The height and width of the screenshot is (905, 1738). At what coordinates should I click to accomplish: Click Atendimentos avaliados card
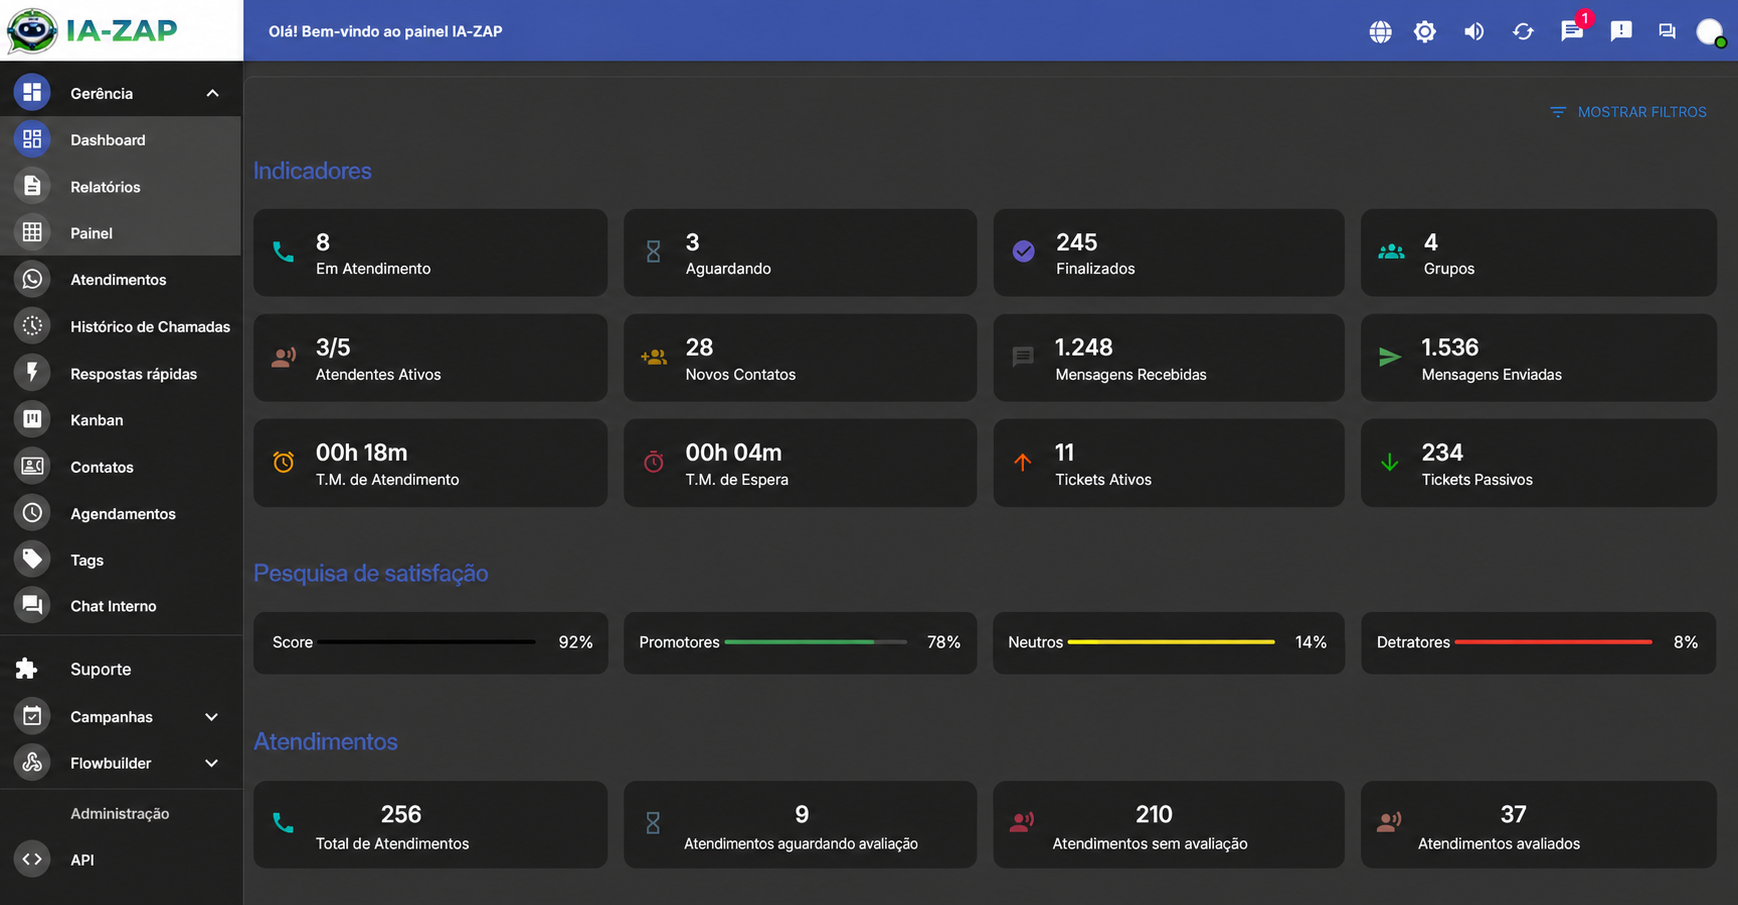[x=1539, y=825]
